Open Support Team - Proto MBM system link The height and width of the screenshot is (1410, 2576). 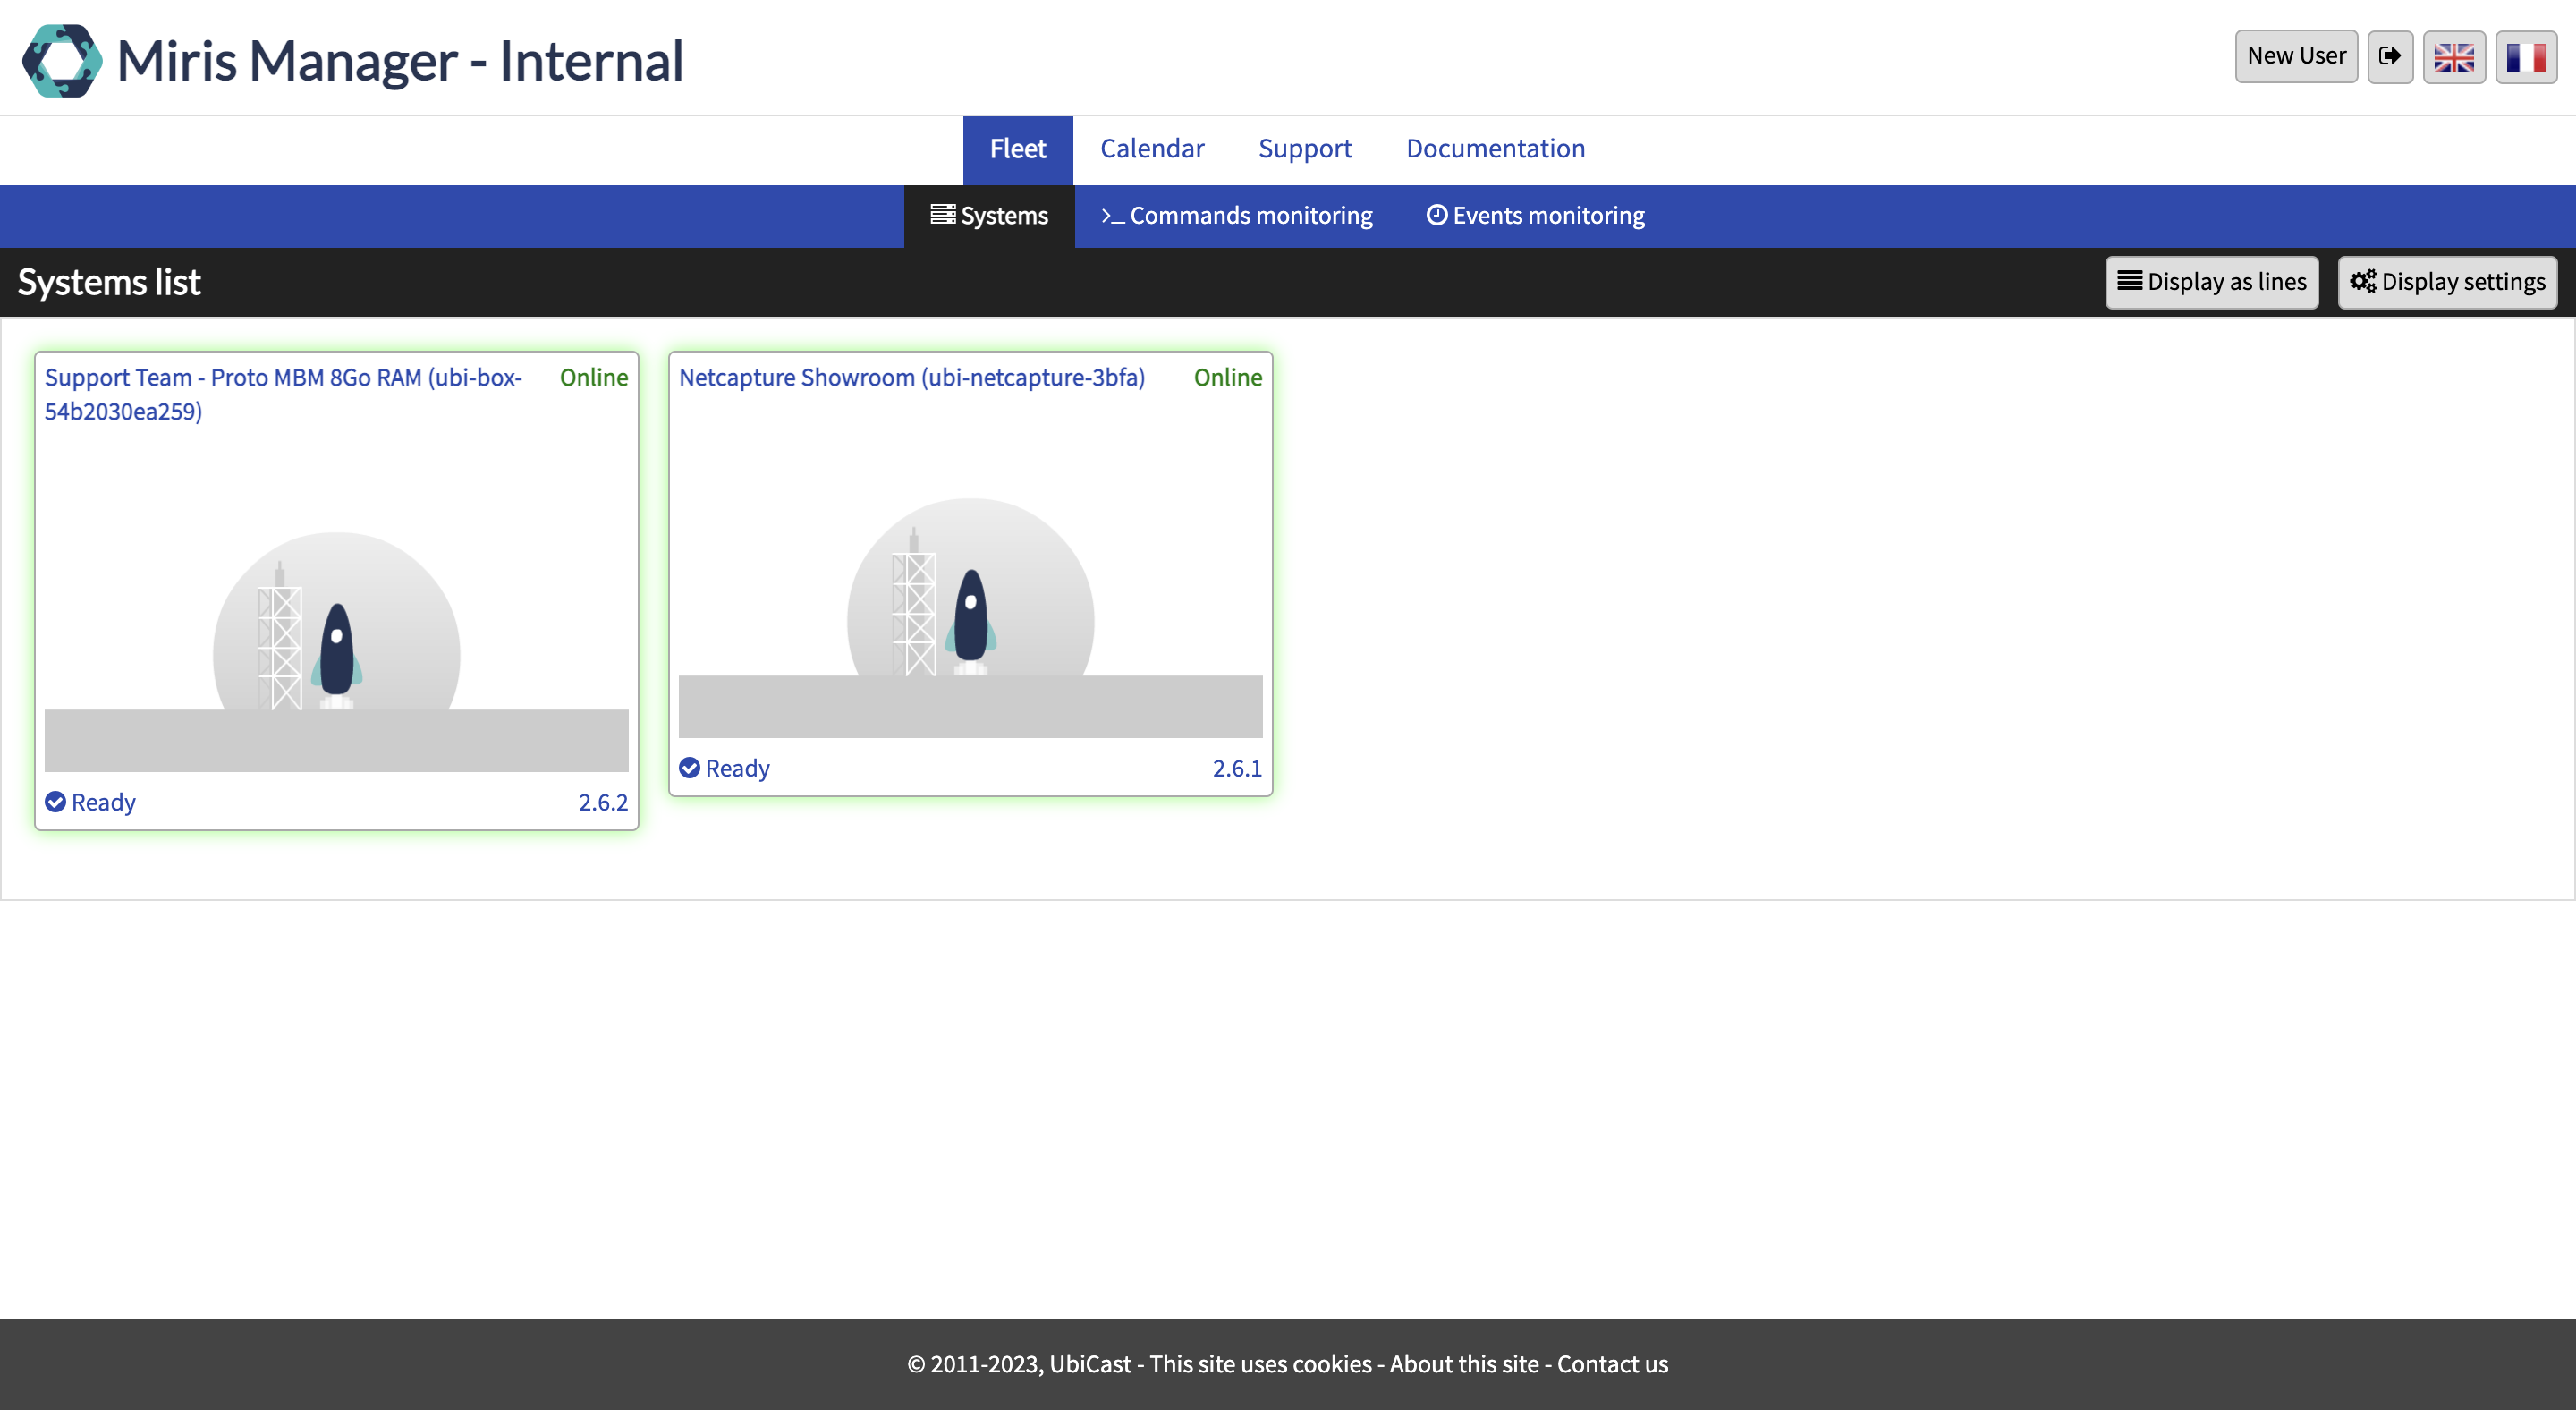[283, 394]
